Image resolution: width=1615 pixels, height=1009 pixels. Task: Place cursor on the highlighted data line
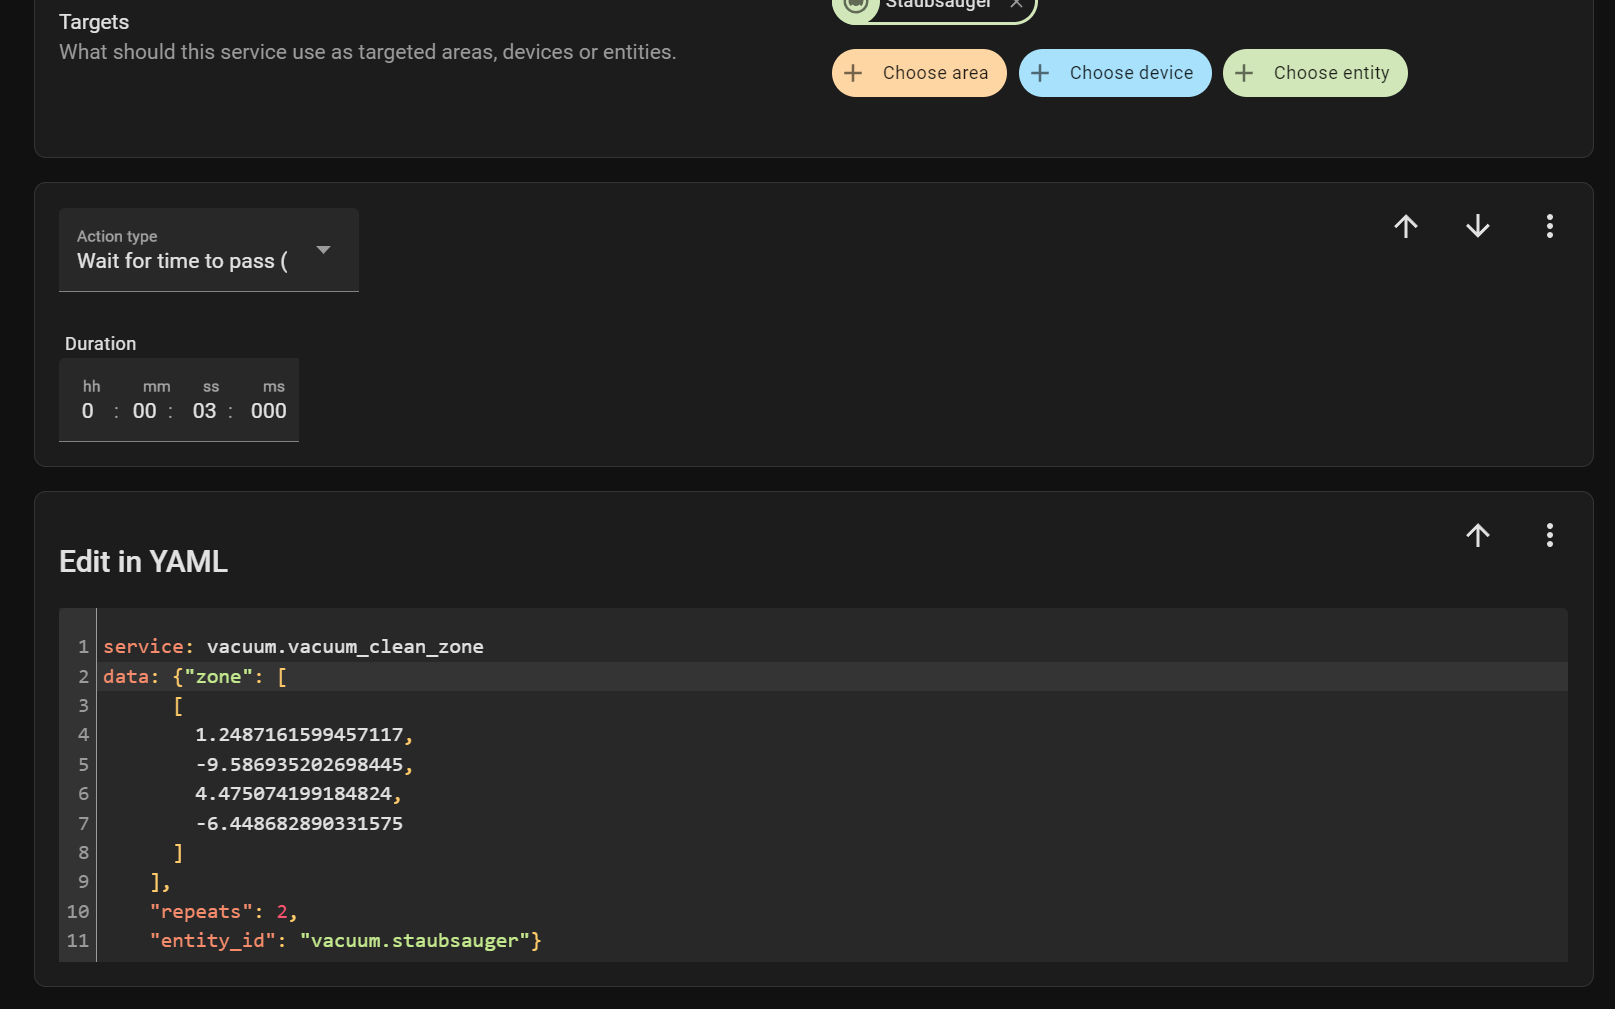[x=230, y=676]
